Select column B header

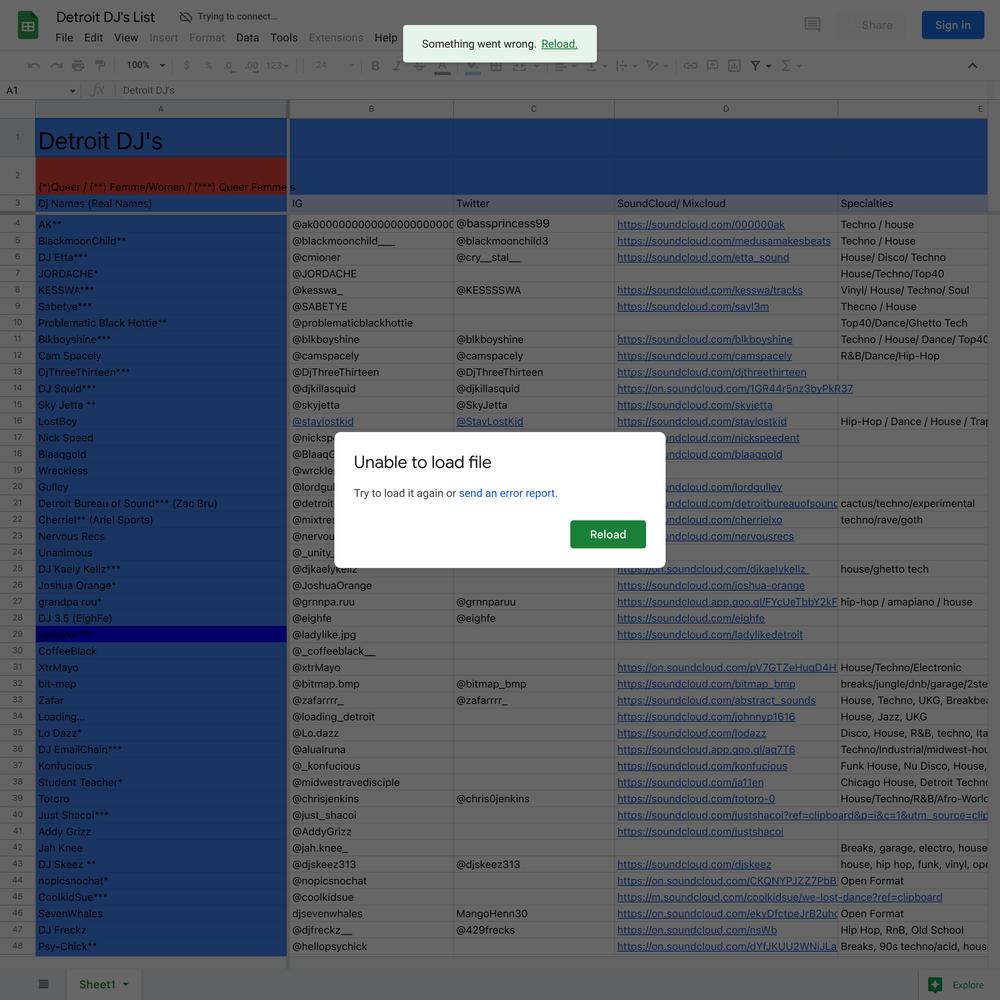point(371,109)
